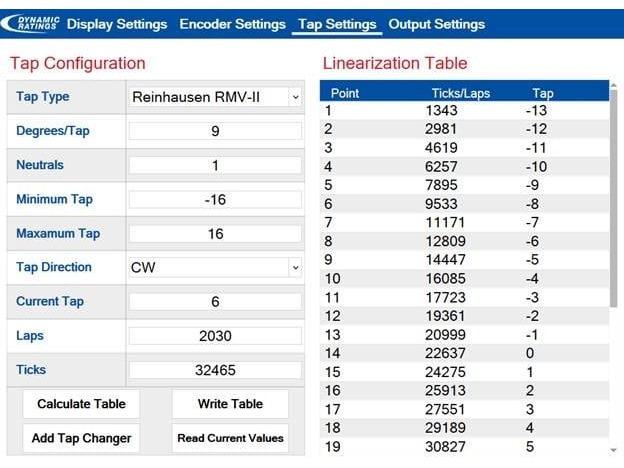This screenshot has height=468, width=624.
Task: Click the Tap Configuration heading
Action: click(x=78, y=64)
